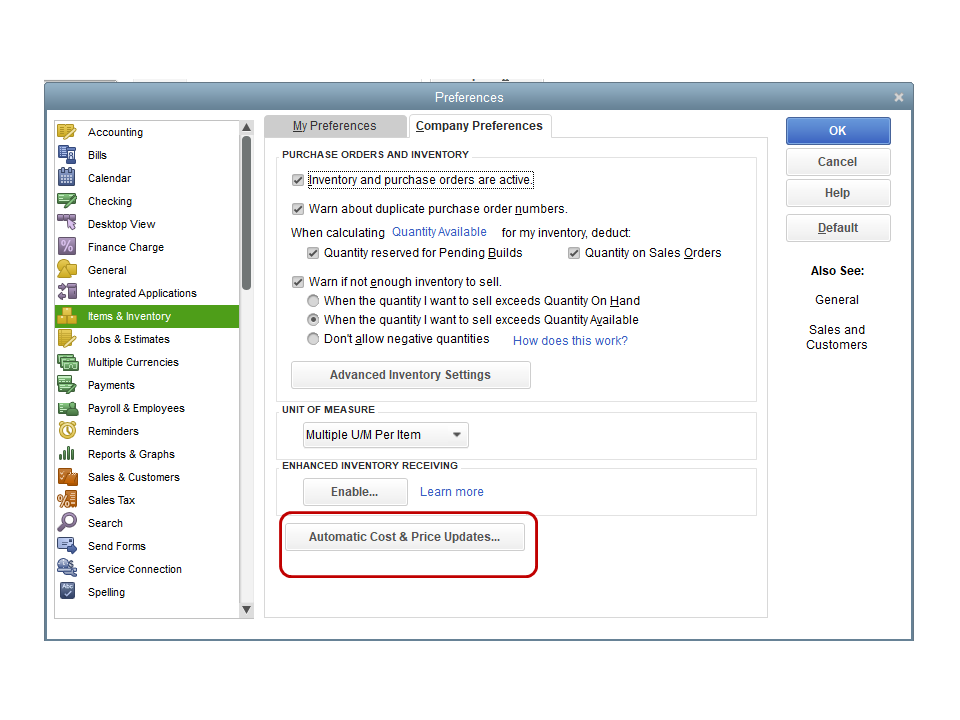The image size is (960, 720).
Task: Click the Learn more link
Action: pyautogui.click(x=451, y=492)
